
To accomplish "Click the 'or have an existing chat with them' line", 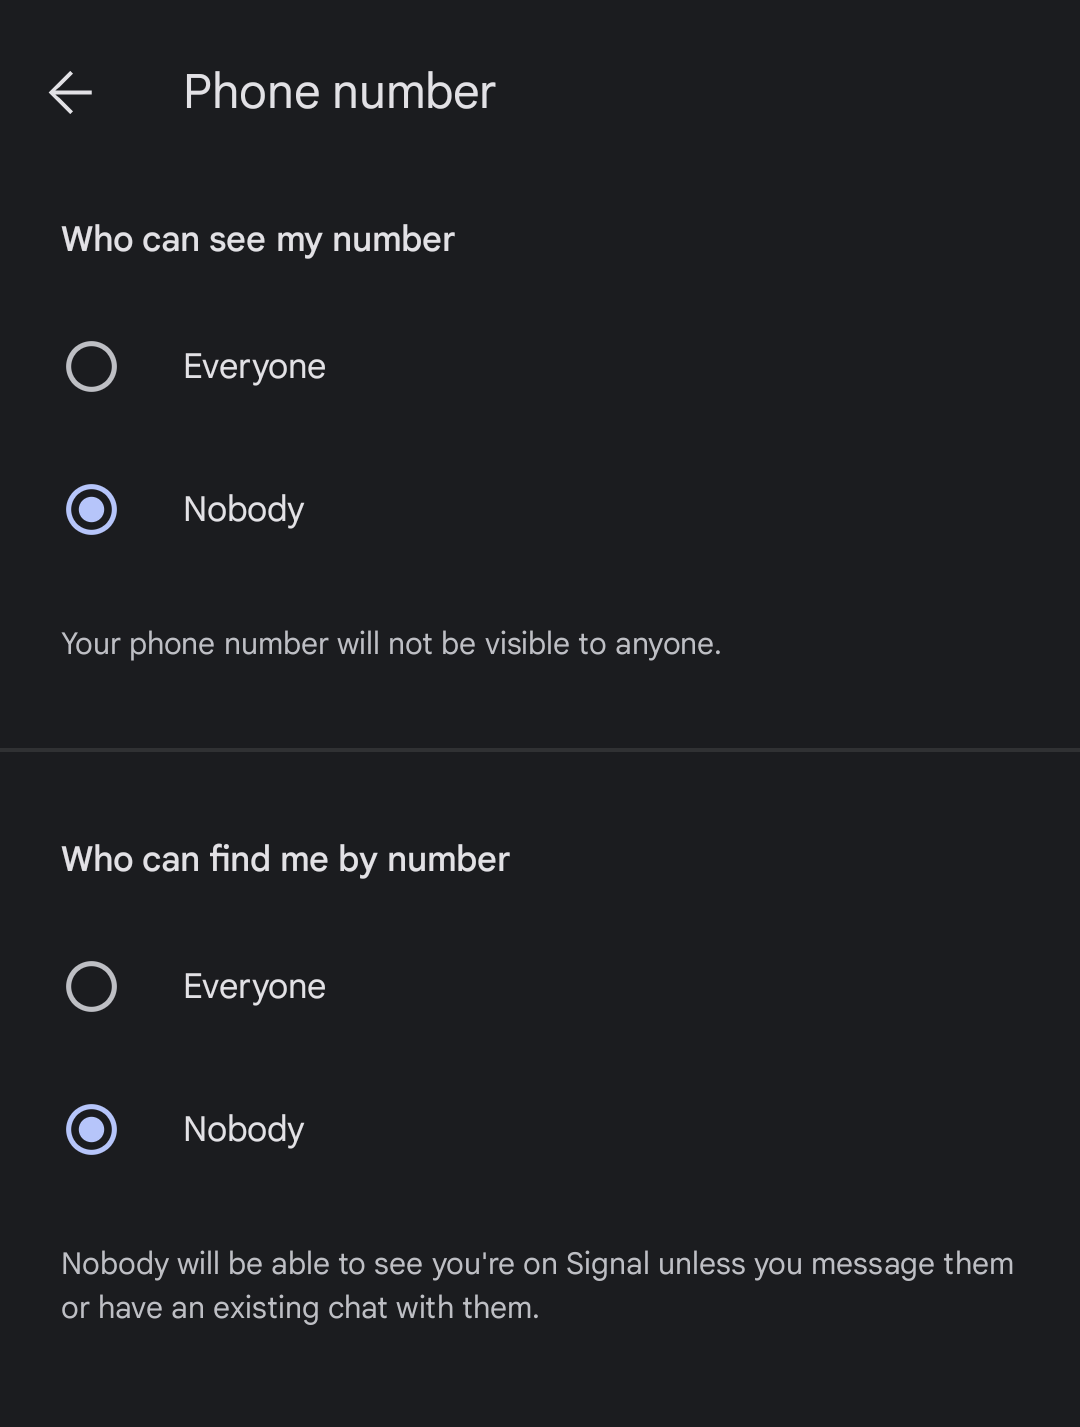I will point(300,1308).
